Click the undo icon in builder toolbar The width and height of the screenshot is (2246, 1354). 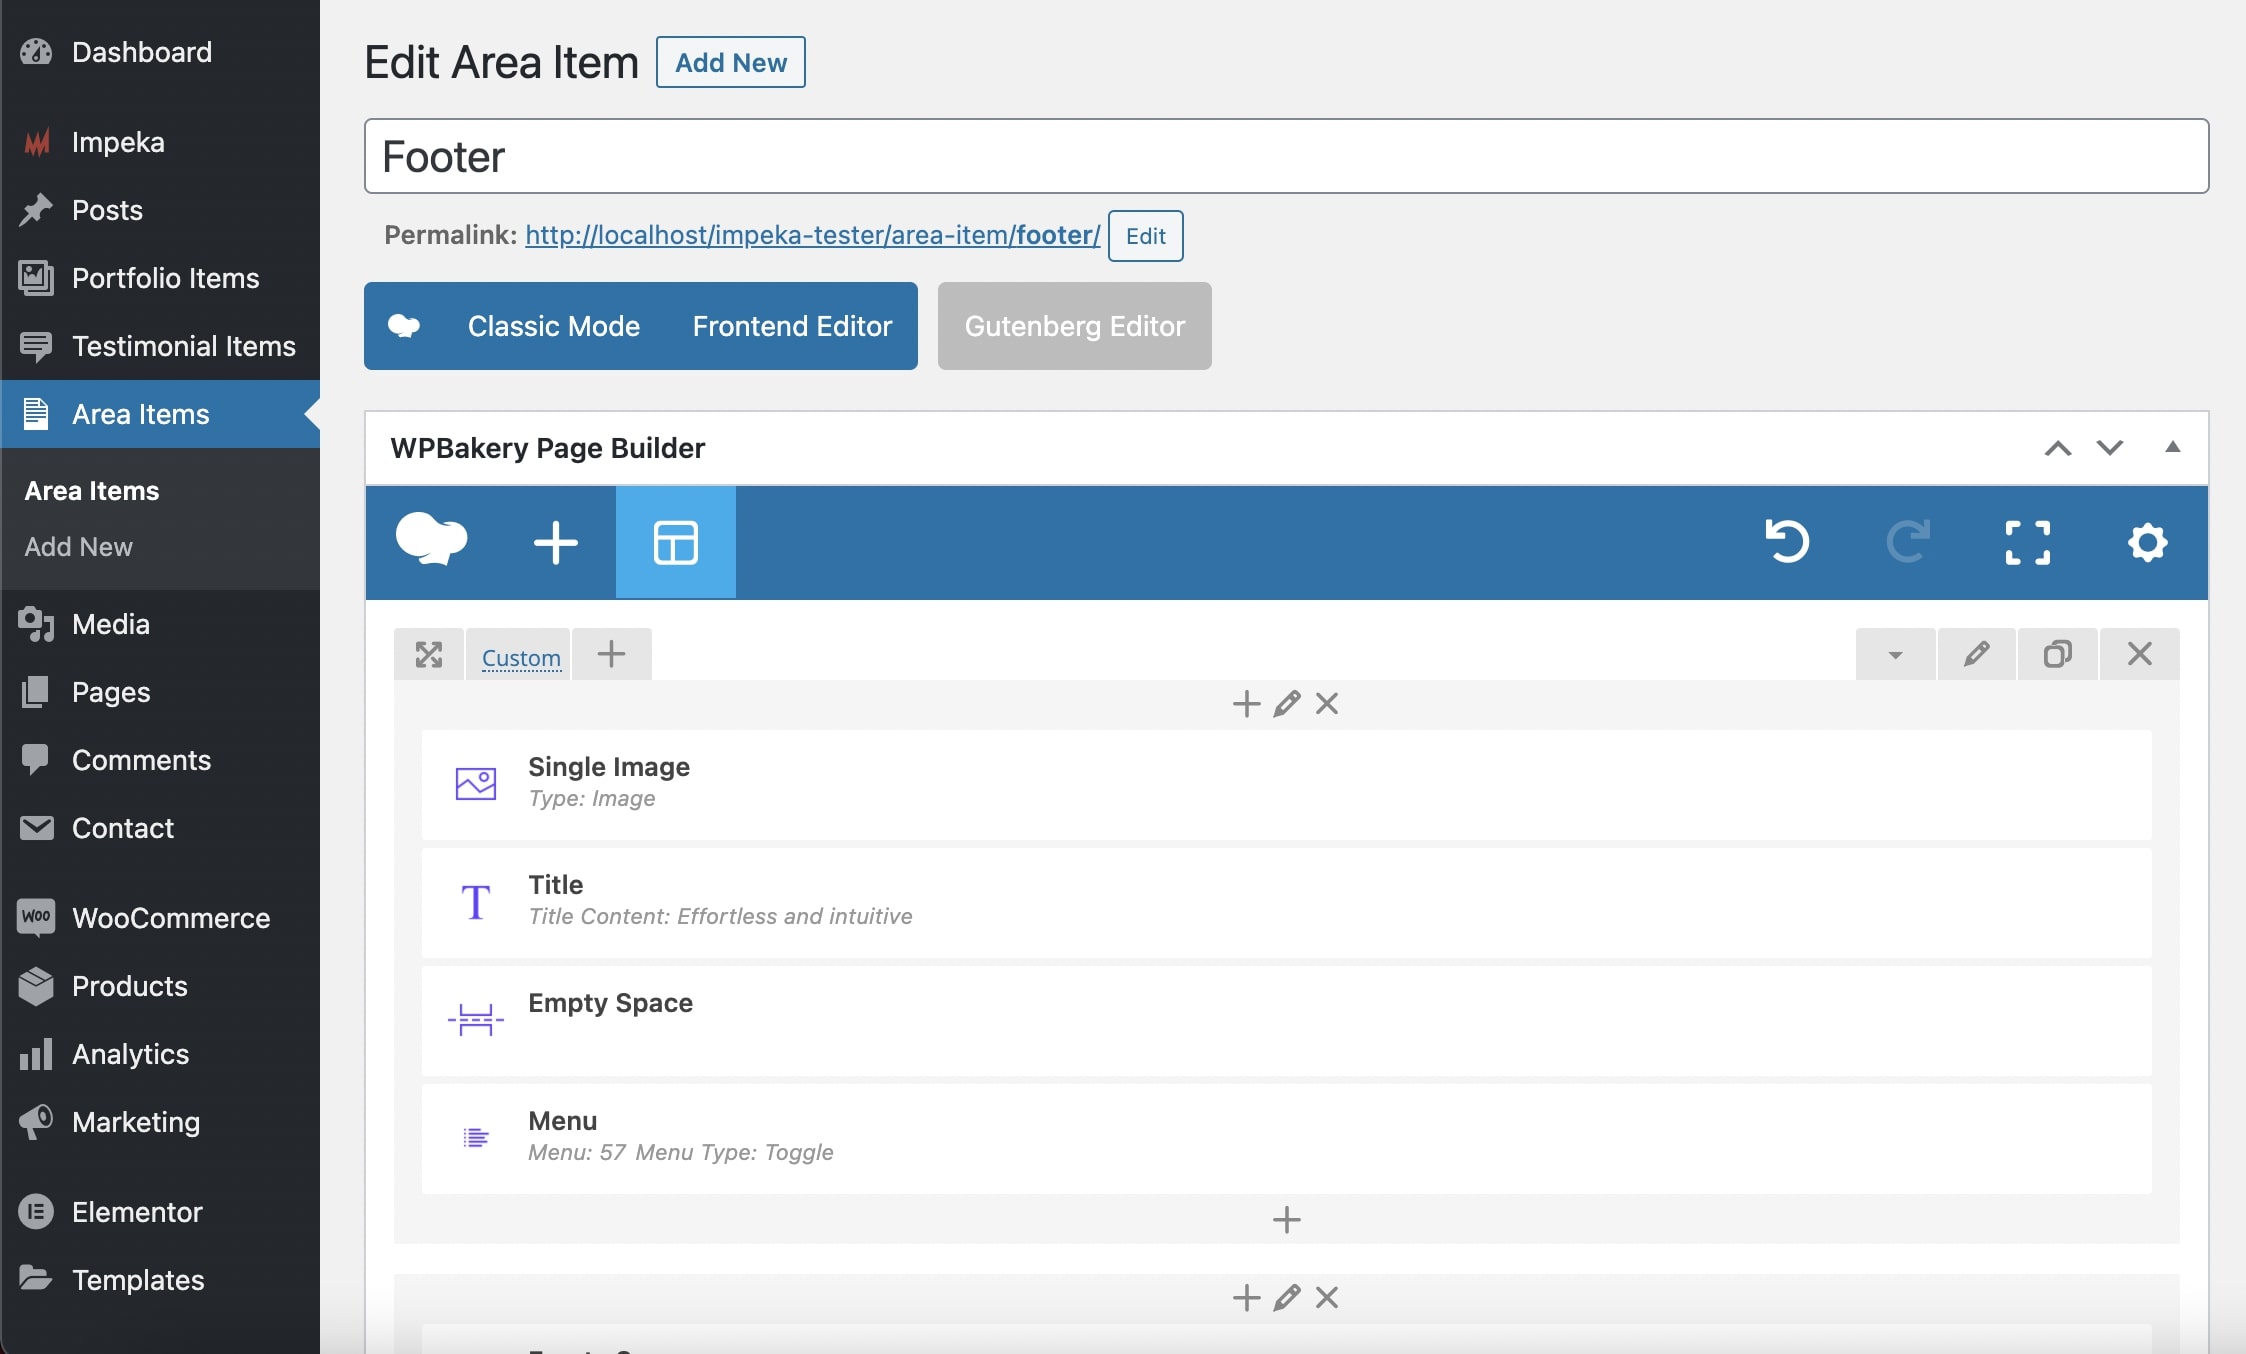1787,542
